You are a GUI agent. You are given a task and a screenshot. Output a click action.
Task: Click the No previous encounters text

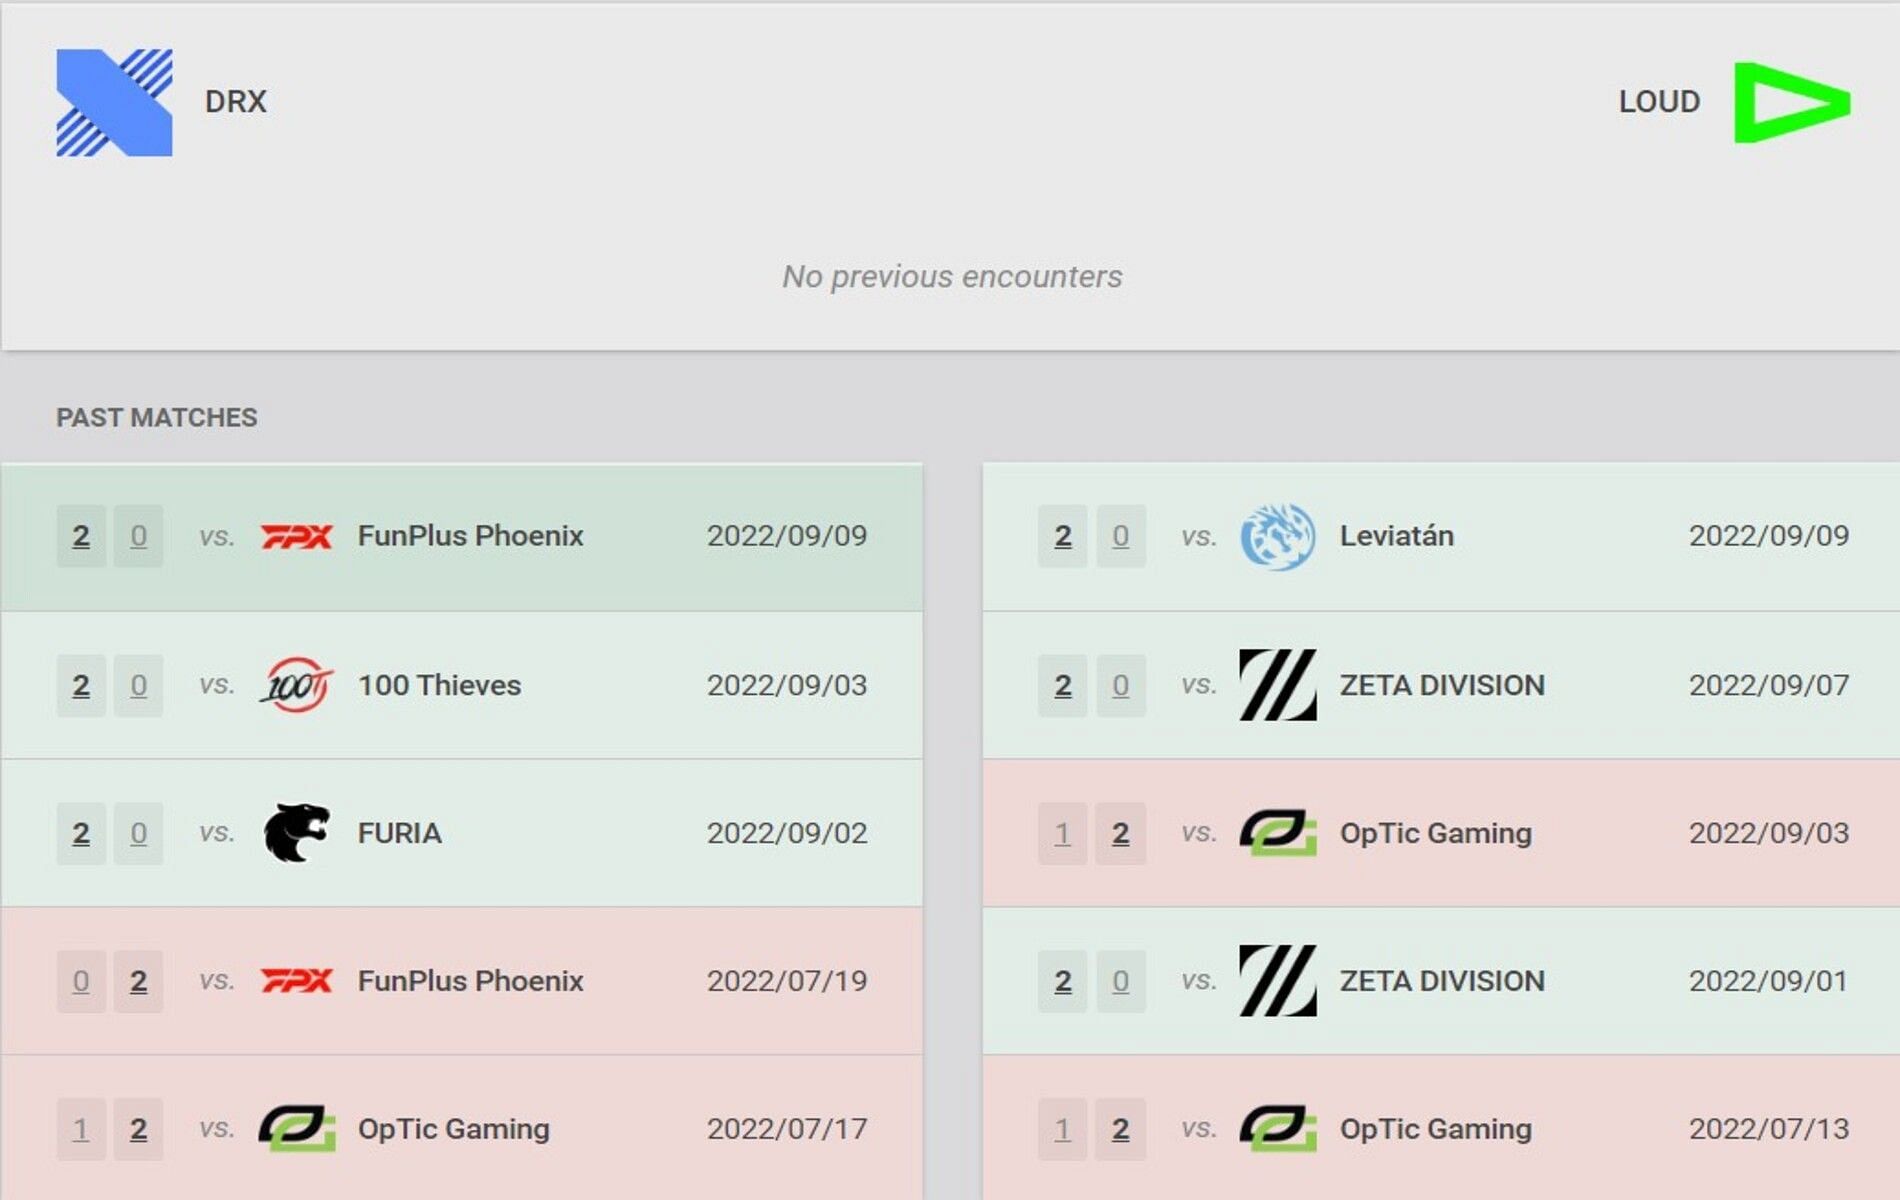point(952,276)
